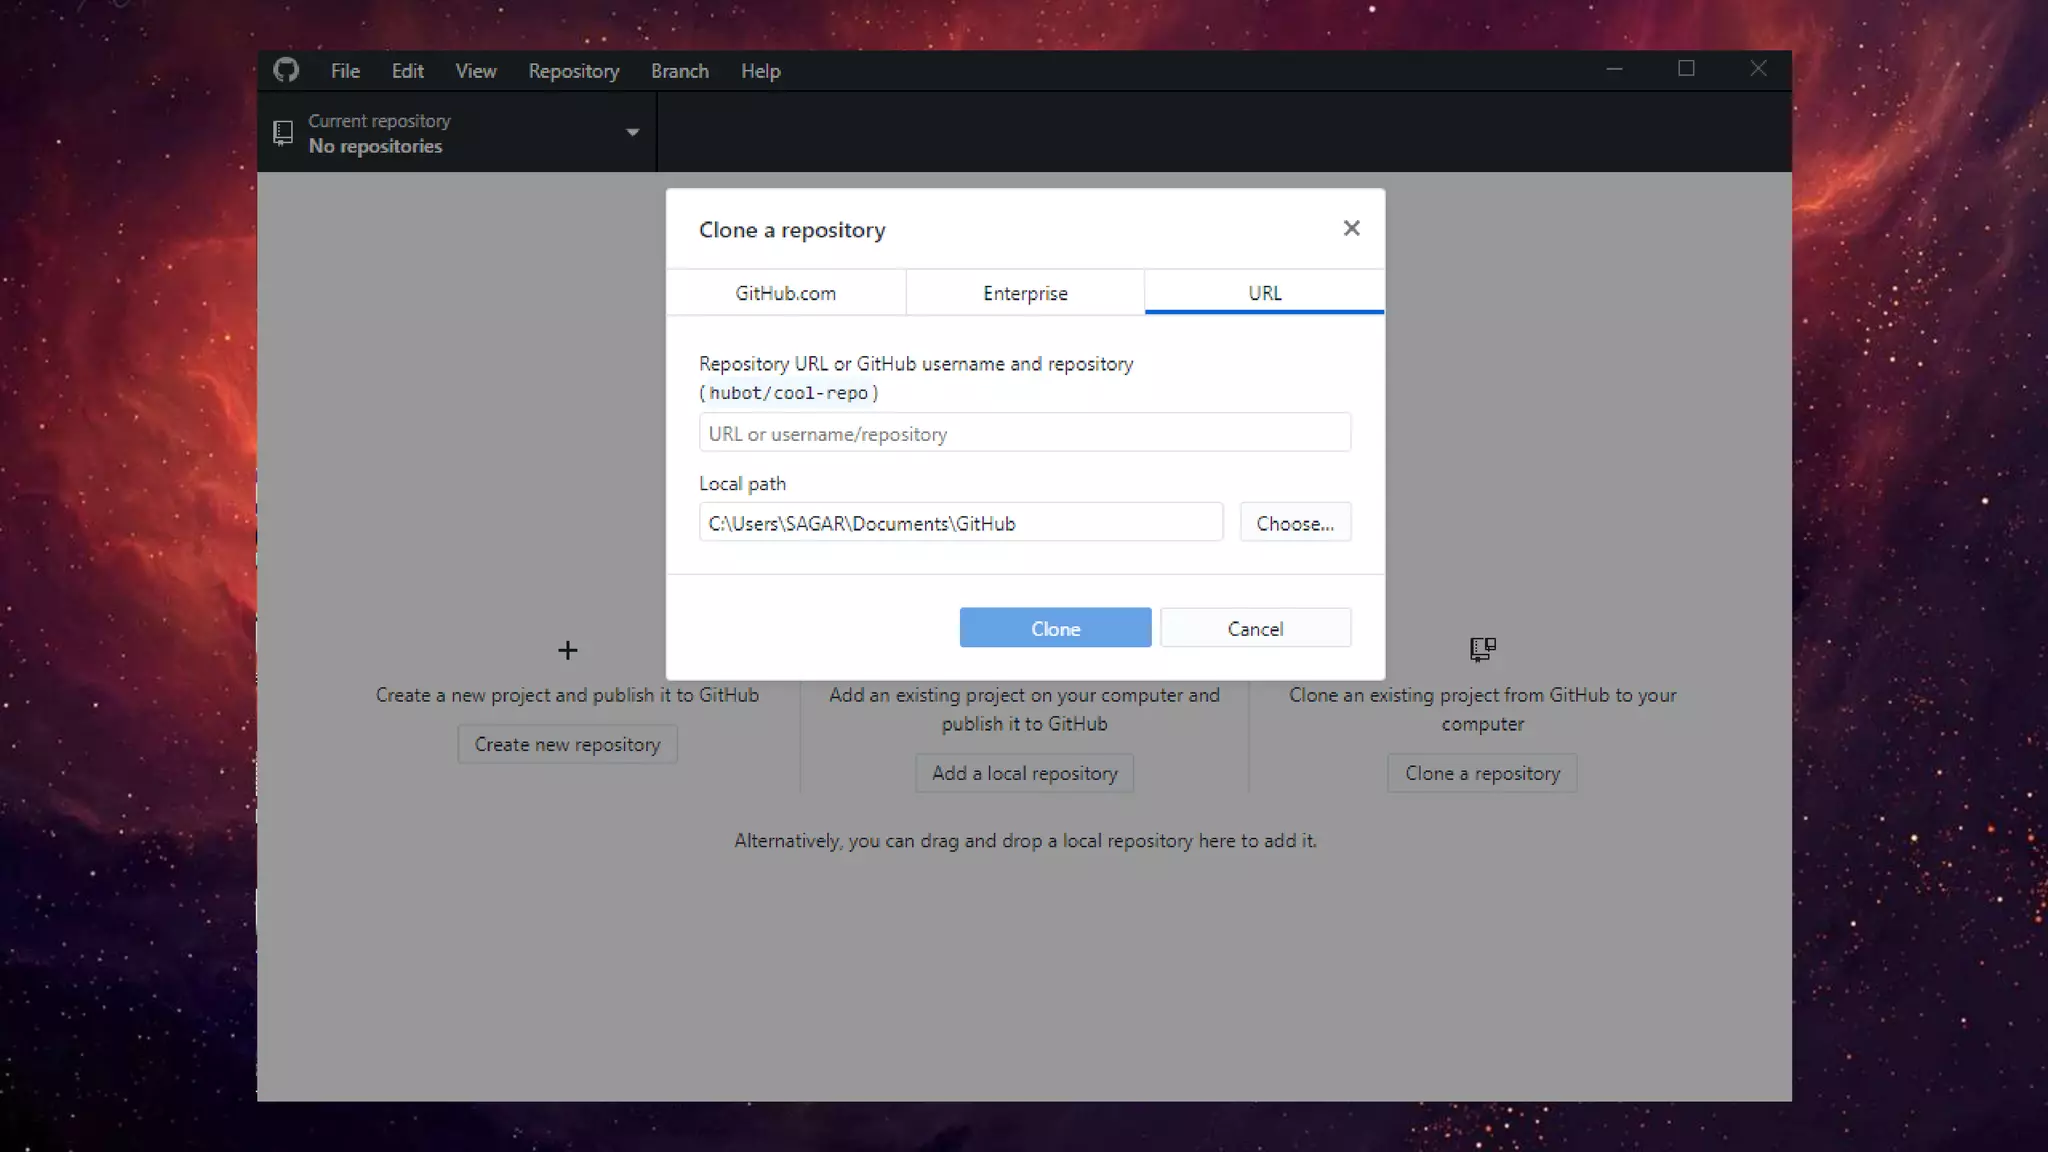Open the Current repository selector
This screenshot has height=1152, width=2048.
point(456,133)
